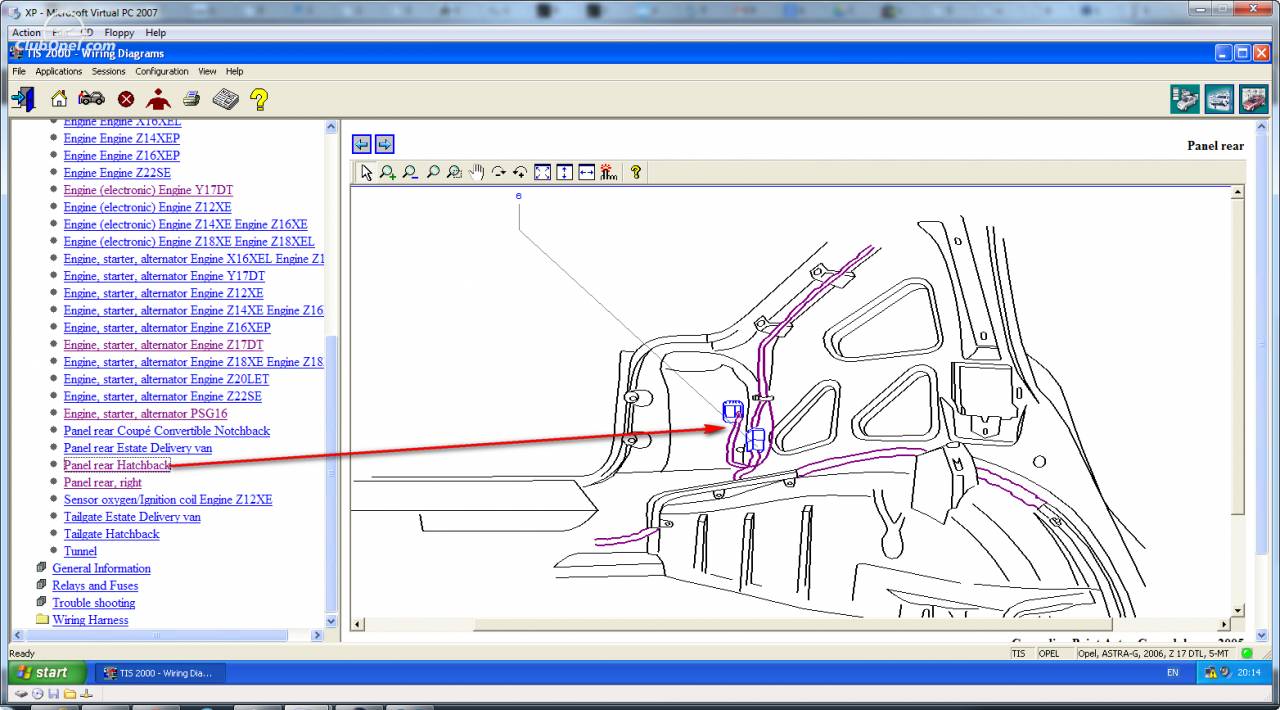Fit the diagram to width
This screenshot has width=1280, height=710.
[x=586, y=172]
